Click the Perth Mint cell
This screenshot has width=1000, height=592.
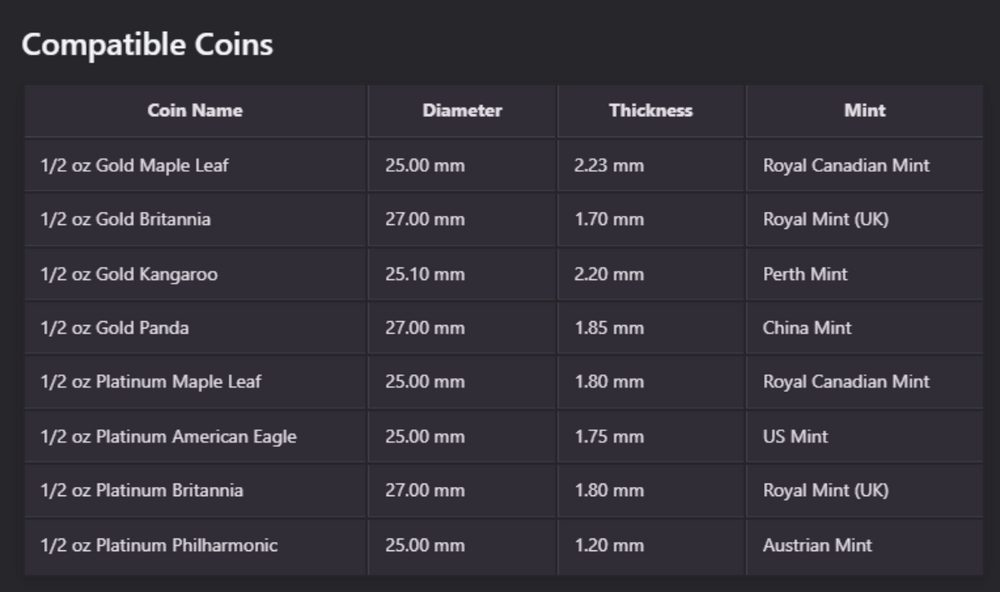click(805, 274)
